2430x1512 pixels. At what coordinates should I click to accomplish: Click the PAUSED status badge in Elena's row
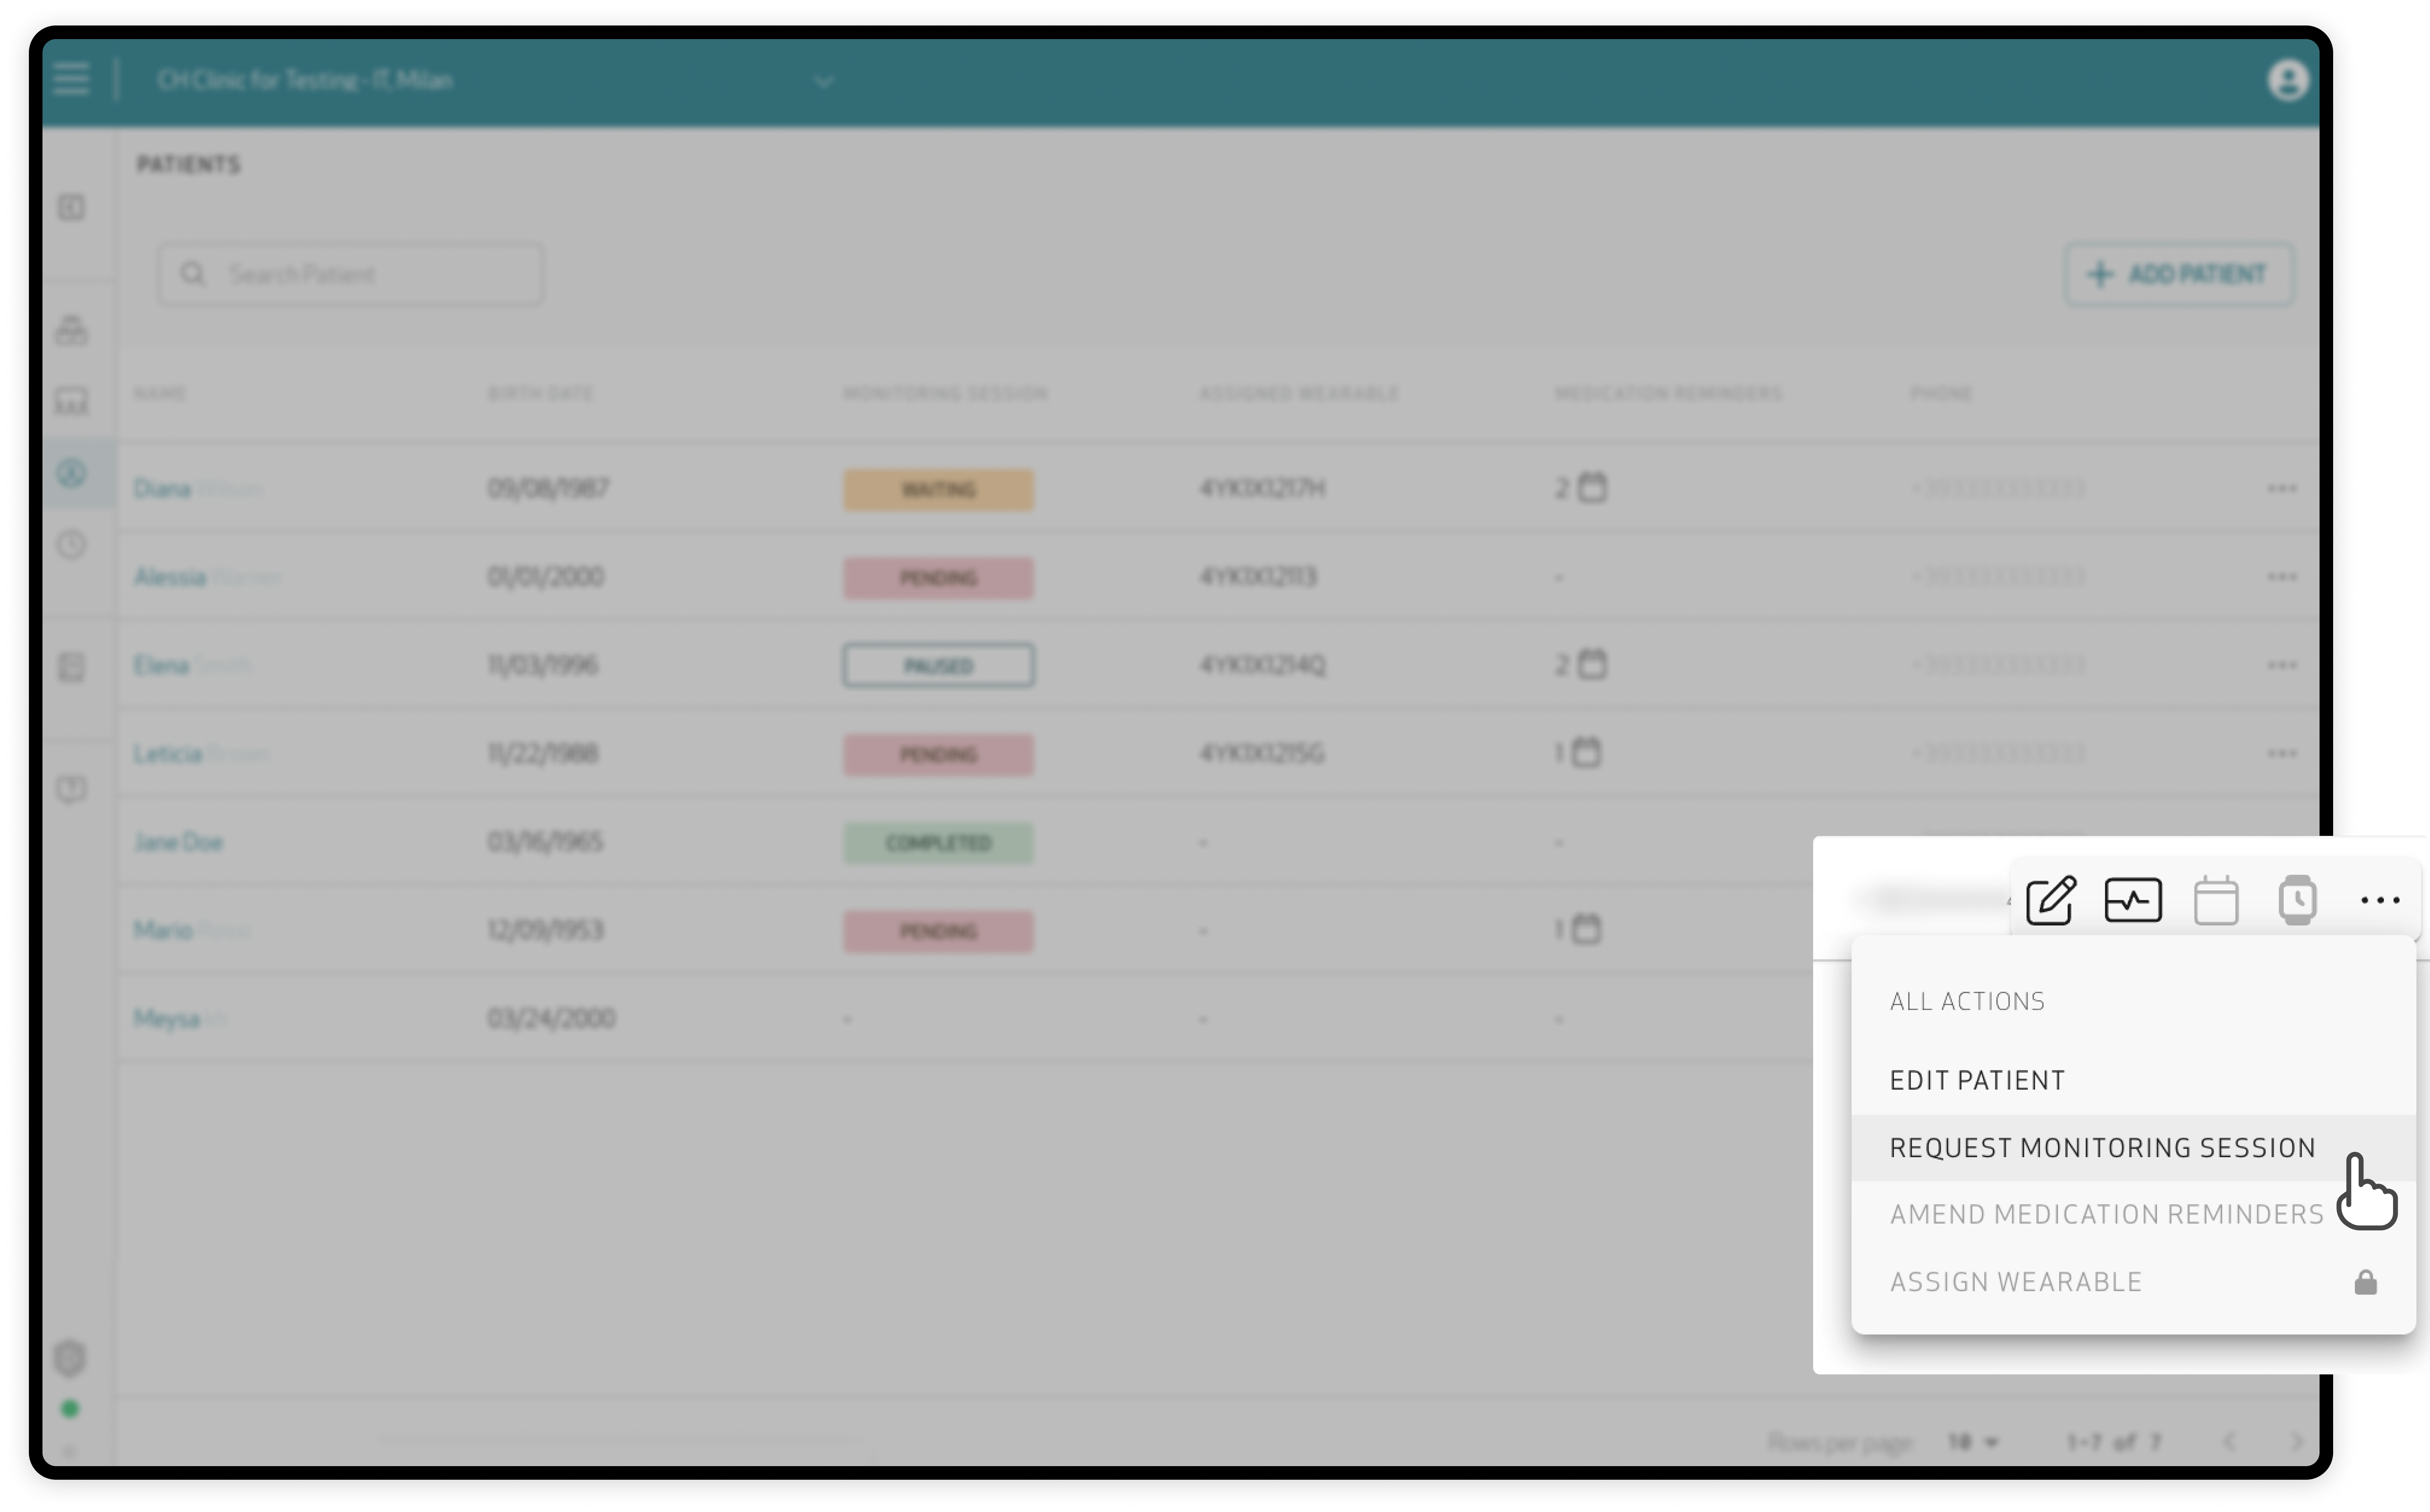[938, 665]
